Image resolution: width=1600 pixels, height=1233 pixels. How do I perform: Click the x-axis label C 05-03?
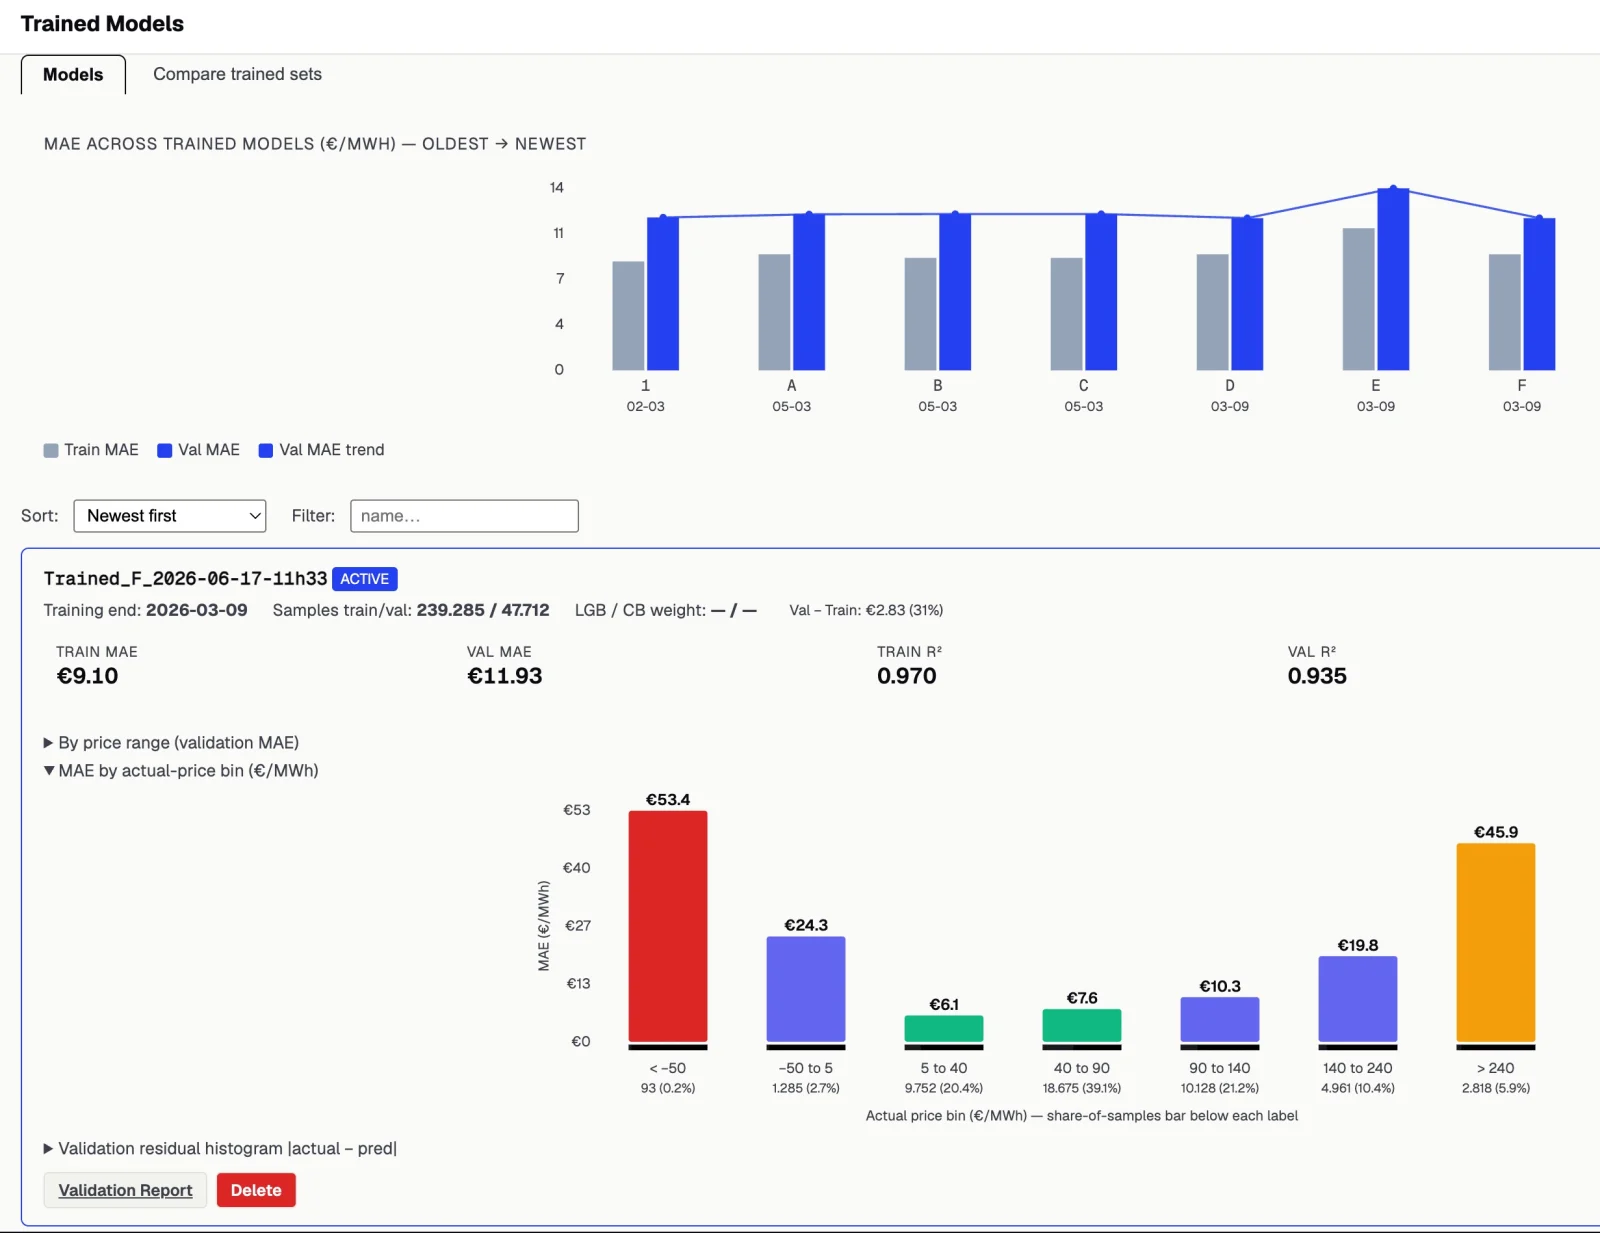pos(1084,396)
